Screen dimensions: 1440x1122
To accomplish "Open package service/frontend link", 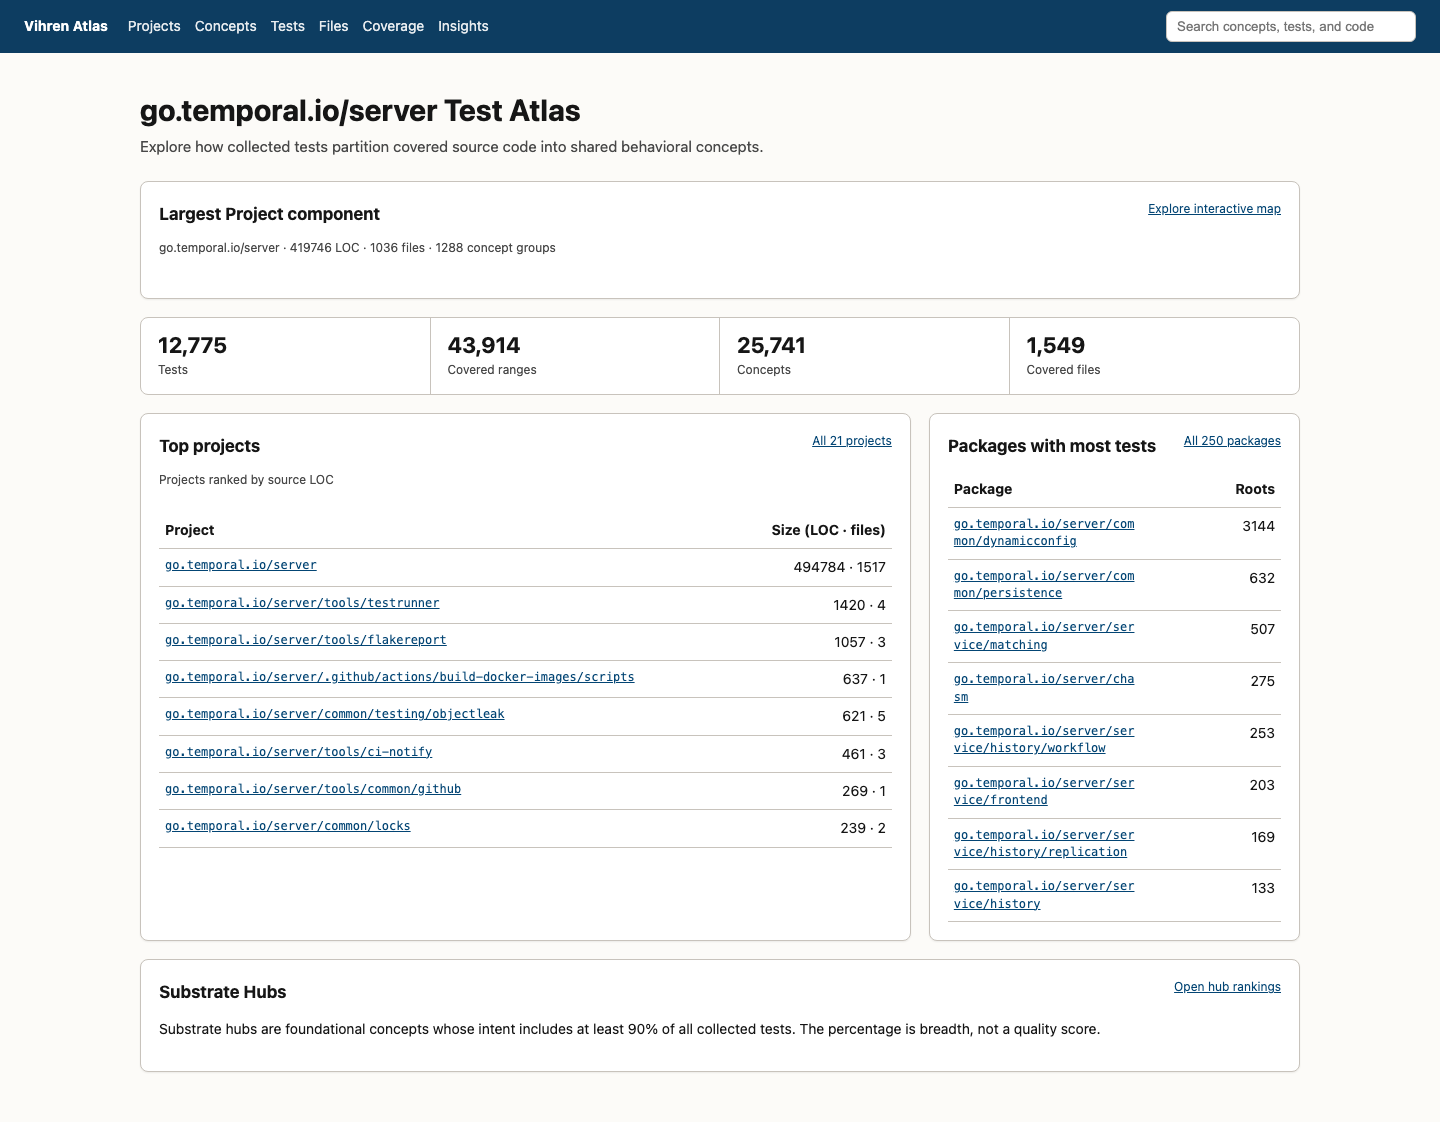I will 1044,792.
